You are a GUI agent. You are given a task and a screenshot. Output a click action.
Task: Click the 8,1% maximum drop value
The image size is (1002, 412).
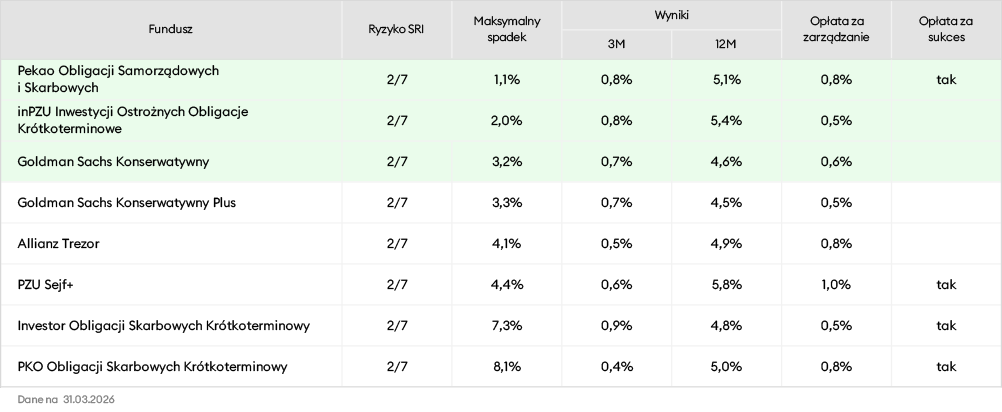[507, 367]
